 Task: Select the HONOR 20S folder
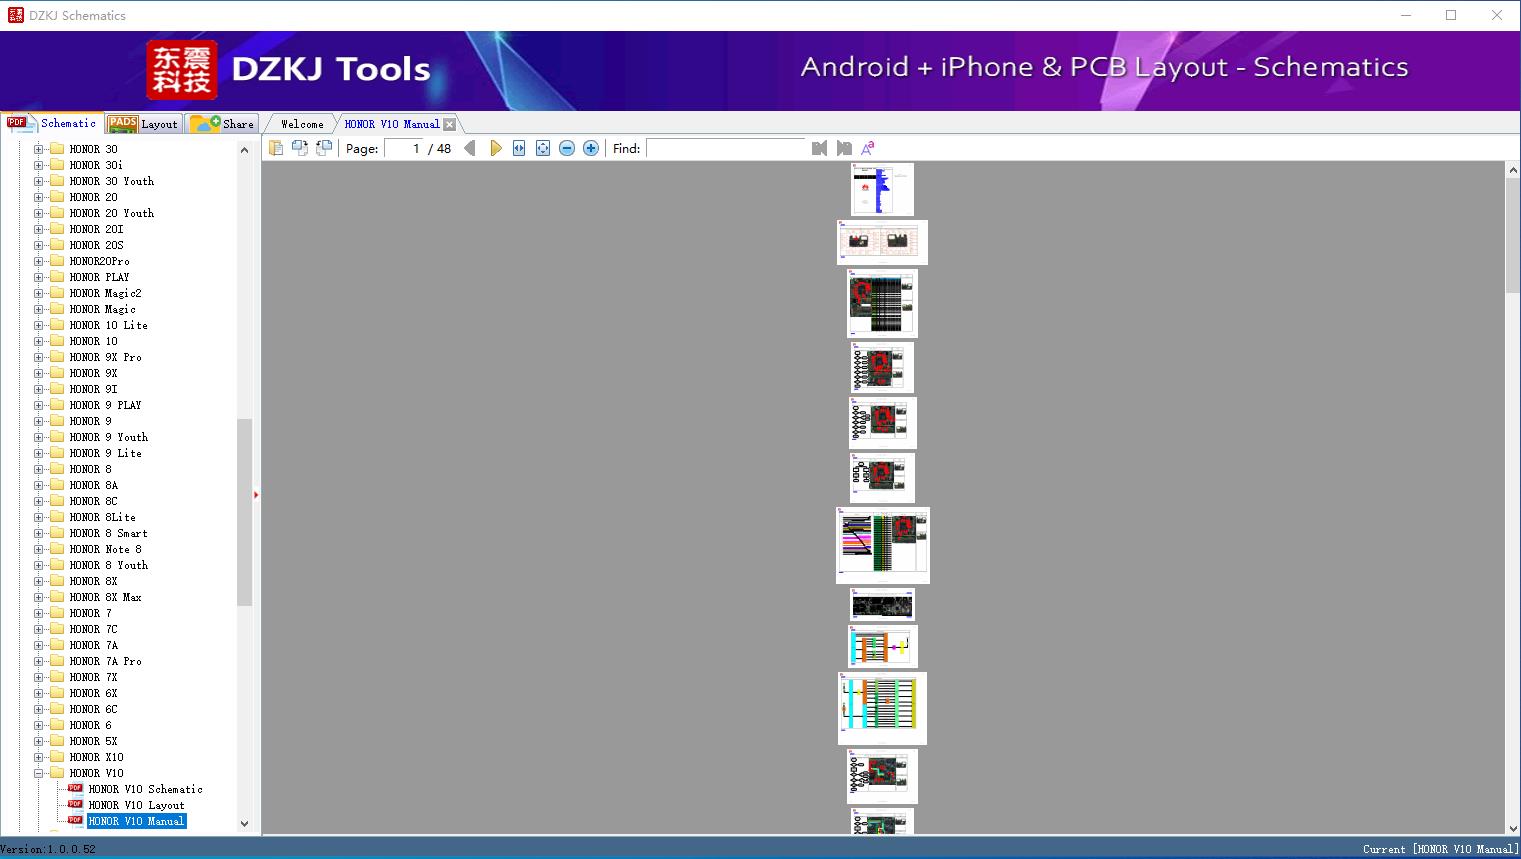pyautogui.click(x=96, y=245)
